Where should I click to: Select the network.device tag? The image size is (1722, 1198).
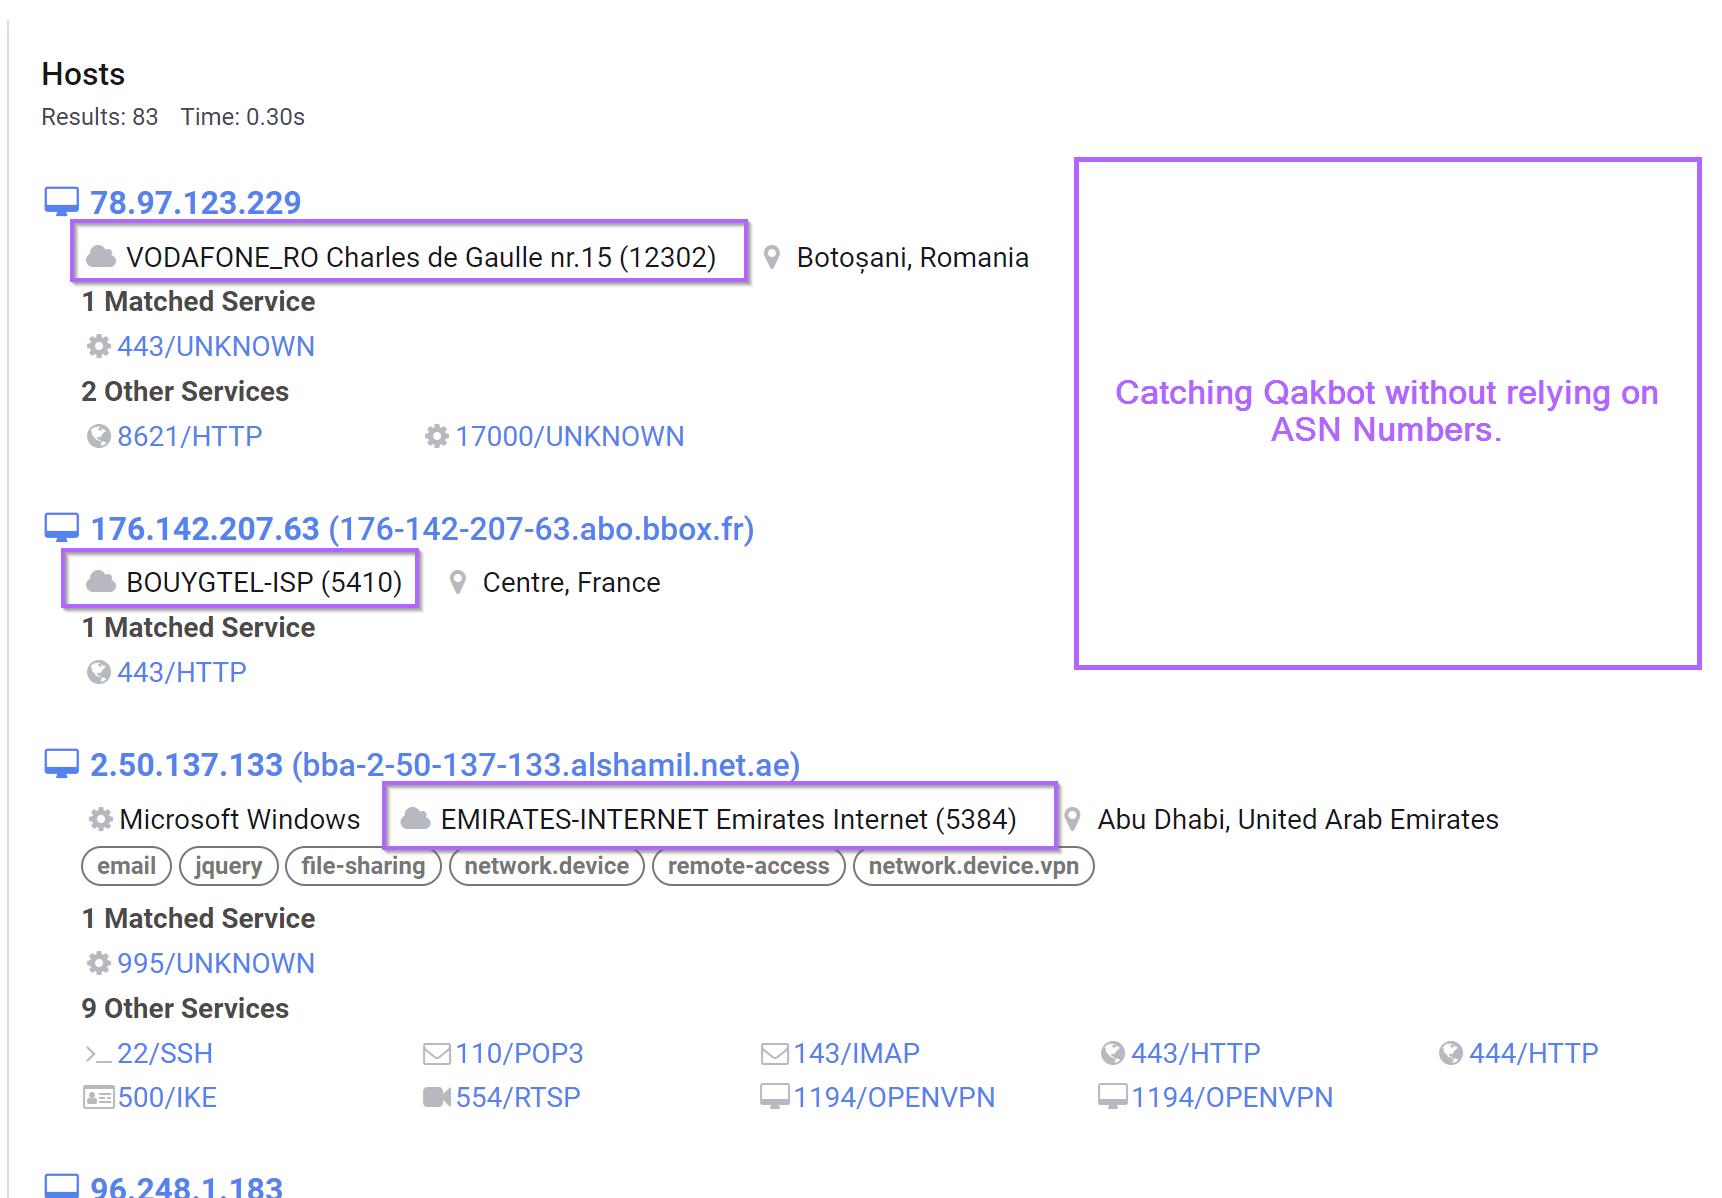(x=547, y=866)
